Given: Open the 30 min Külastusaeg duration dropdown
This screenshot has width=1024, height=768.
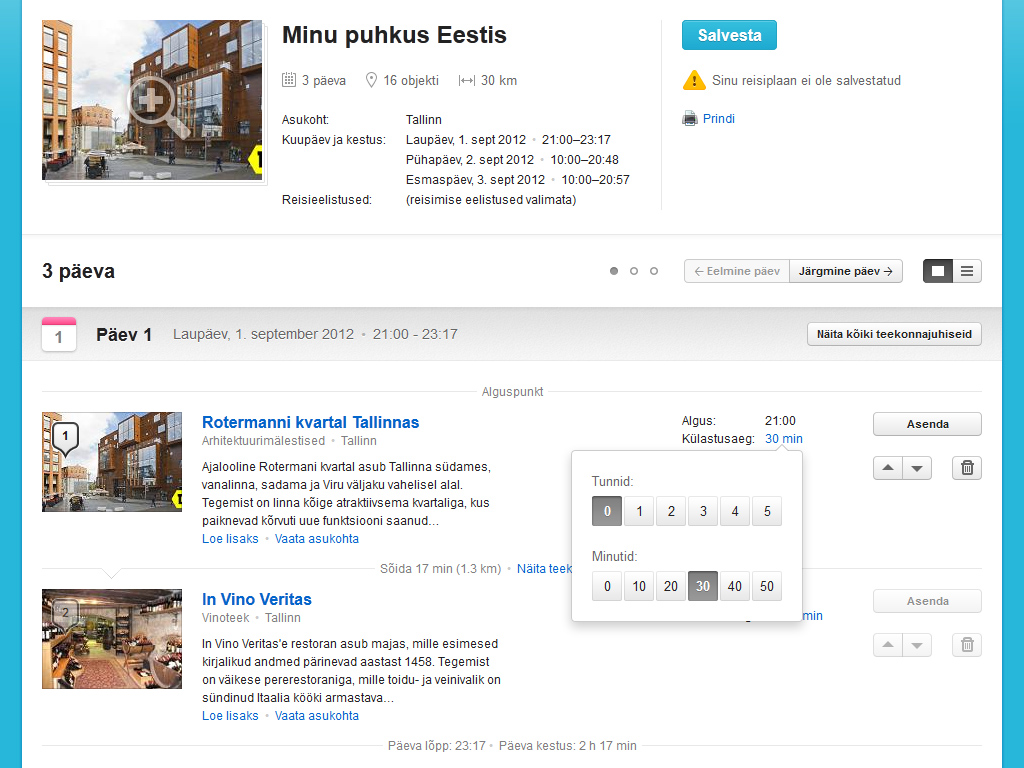Looking at the screenshot, I should 783,439.
